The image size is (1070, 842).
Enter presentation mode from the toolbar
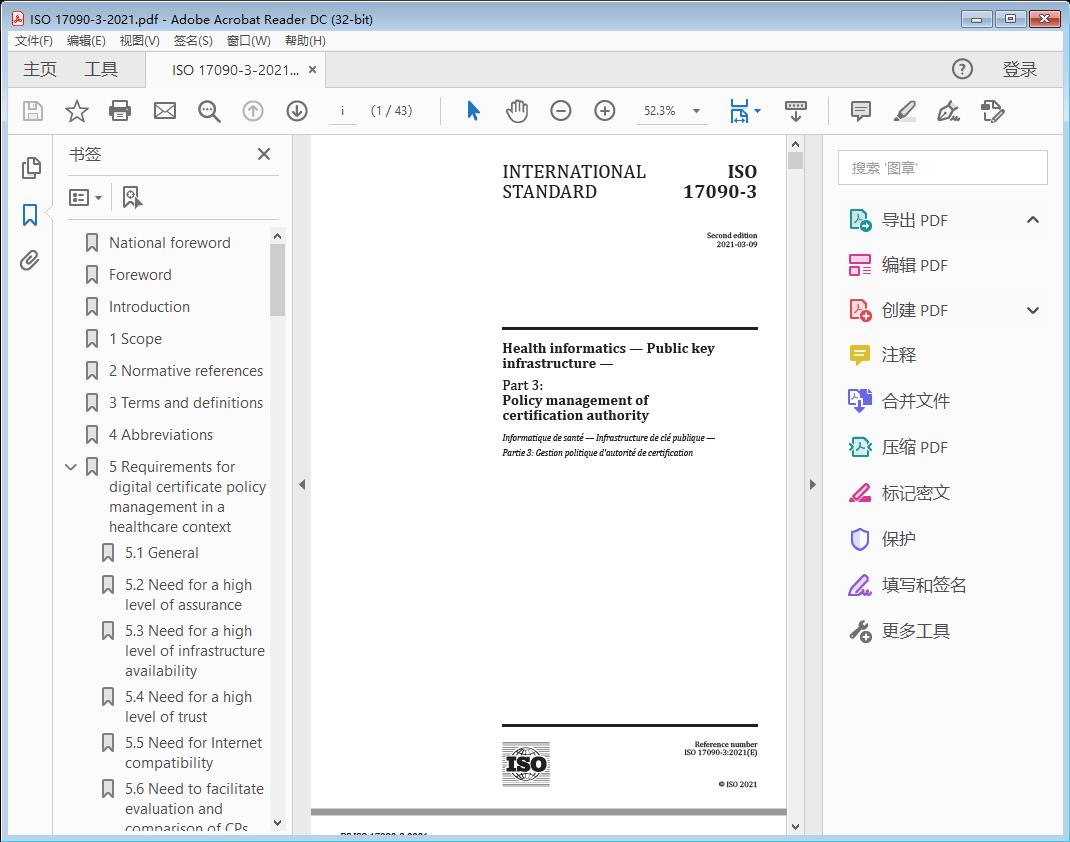(x=795, y=111)
